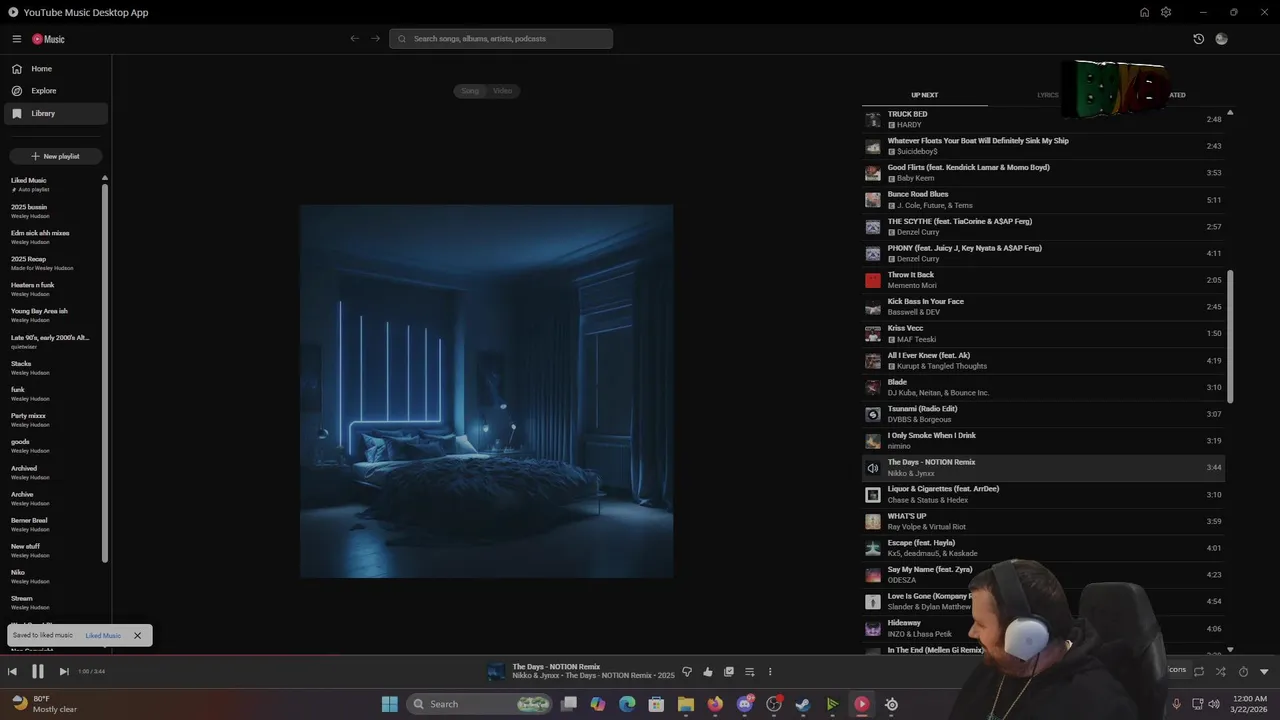Click the thumbs up like button
The height and width of the screenshot is (720, 1280).
(708, 672)
